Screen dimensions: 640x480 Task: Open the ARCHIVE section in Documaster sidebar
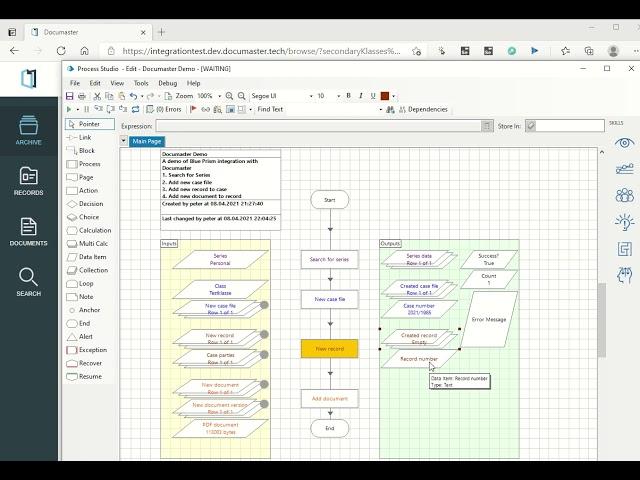29,130
